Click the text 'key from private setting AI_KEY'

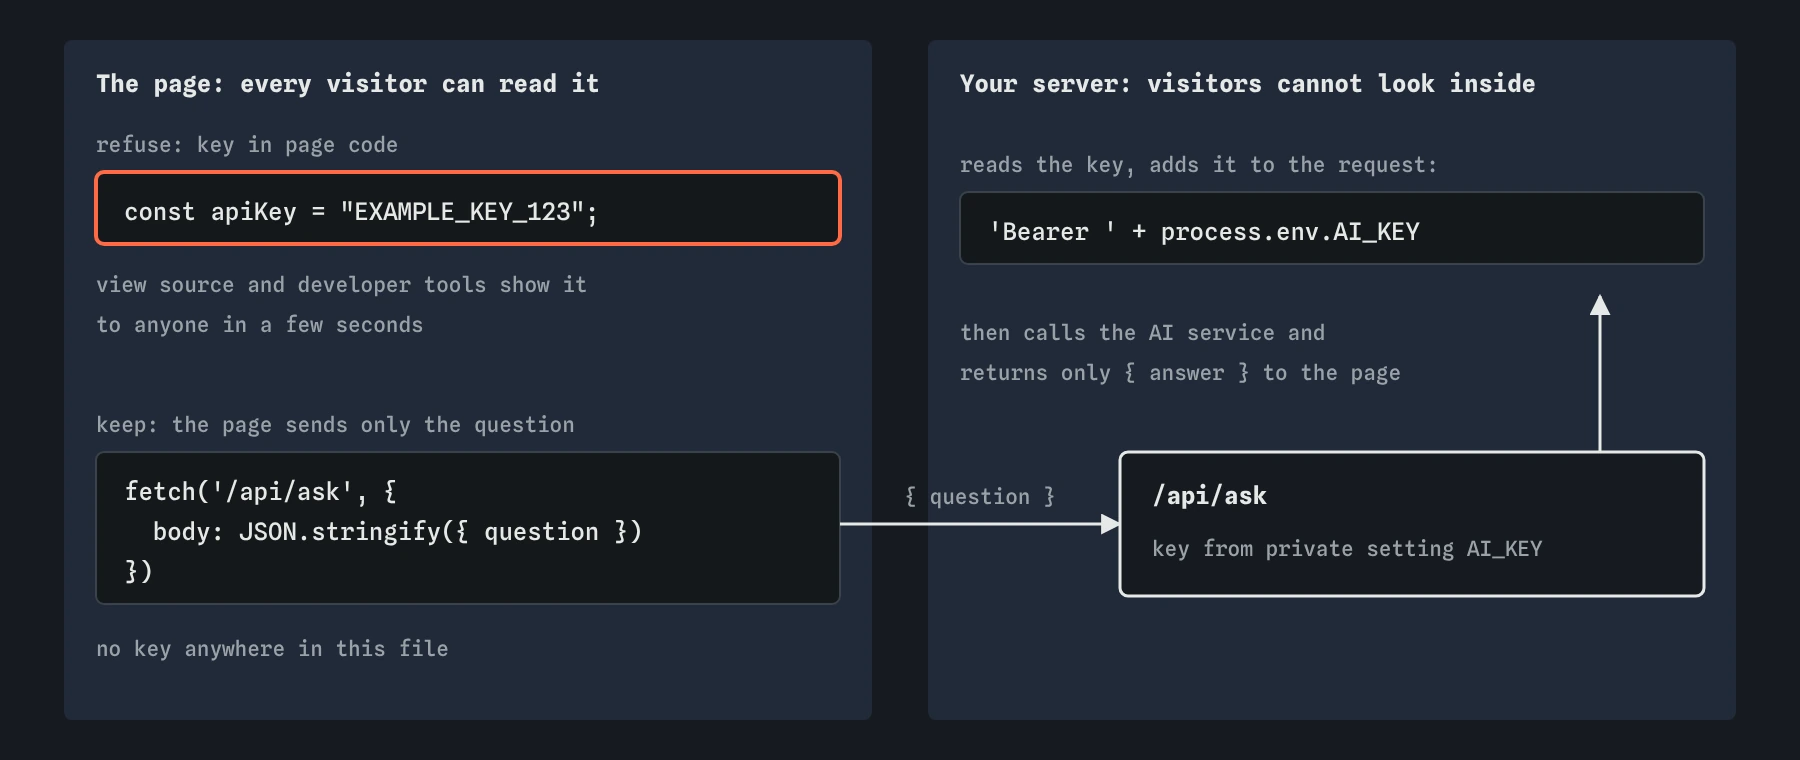[1347, 549]
